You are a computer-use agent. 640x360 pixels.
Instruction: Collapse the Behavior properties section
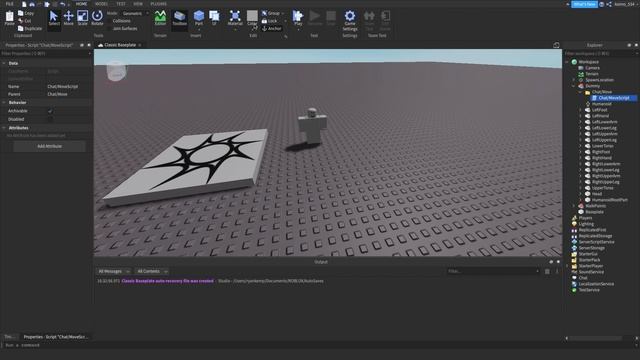4,102
